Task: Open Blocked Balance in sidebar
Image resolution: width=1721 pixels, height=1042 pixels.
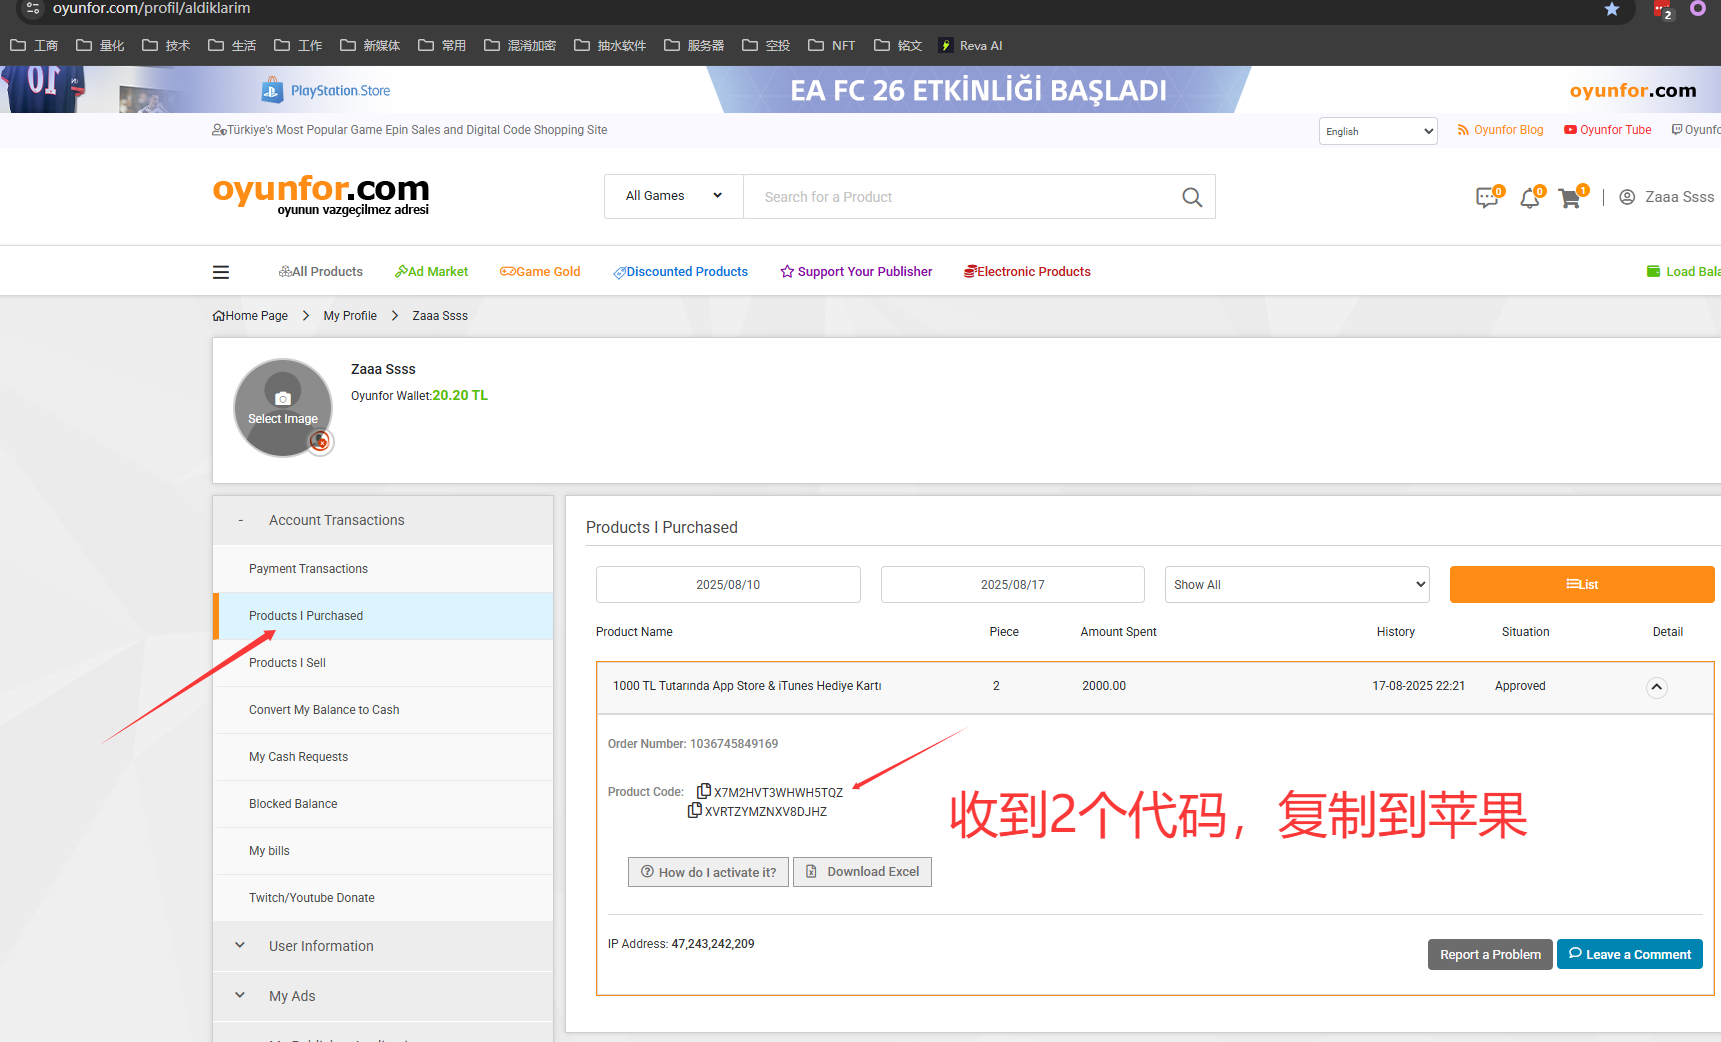Action: click(x=383, y=804)
